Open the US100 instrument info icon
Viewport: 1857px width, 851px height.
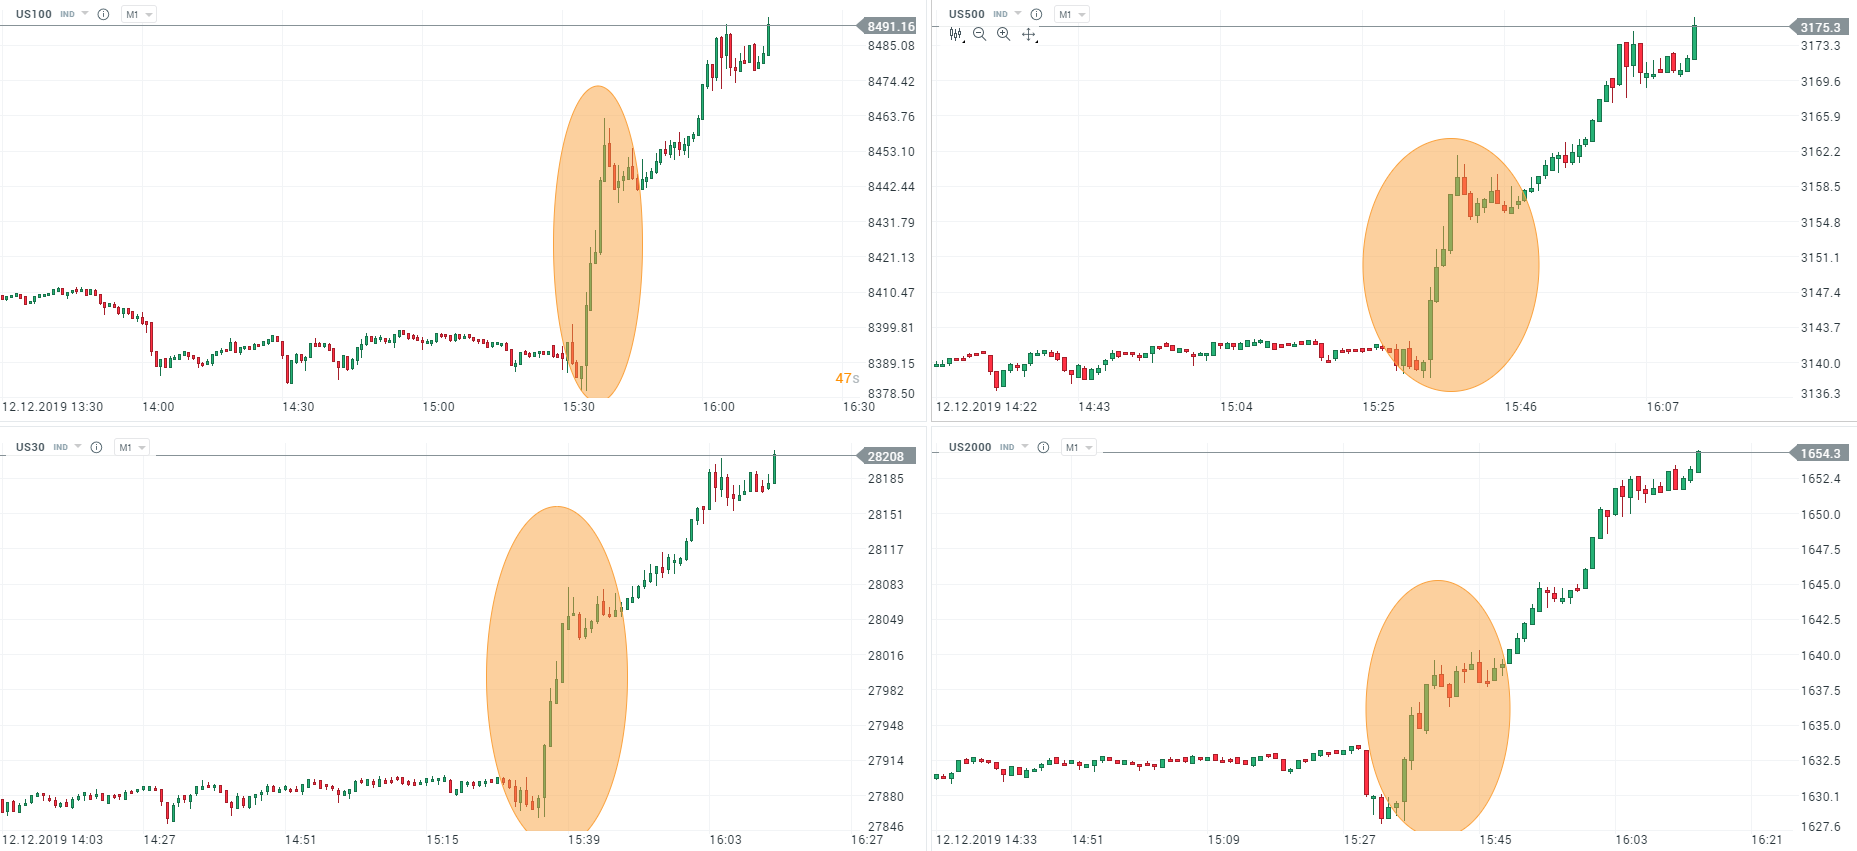point(103,14)
